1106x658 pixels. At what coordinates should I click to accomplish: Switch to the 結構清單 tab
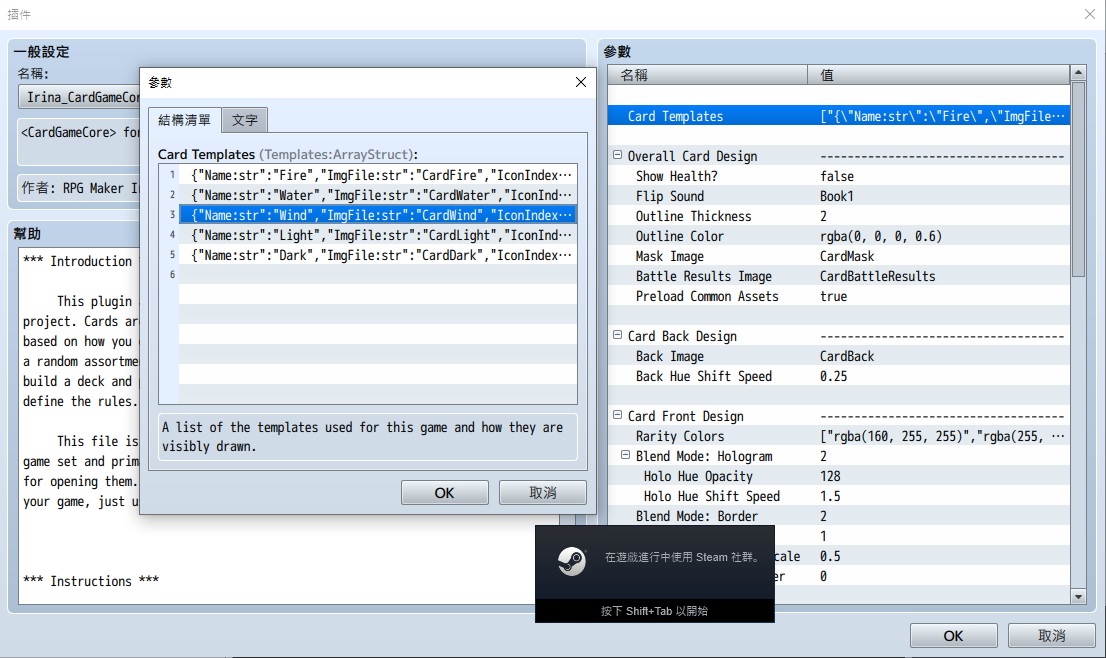pyautogui.click(x=184, y=120)
